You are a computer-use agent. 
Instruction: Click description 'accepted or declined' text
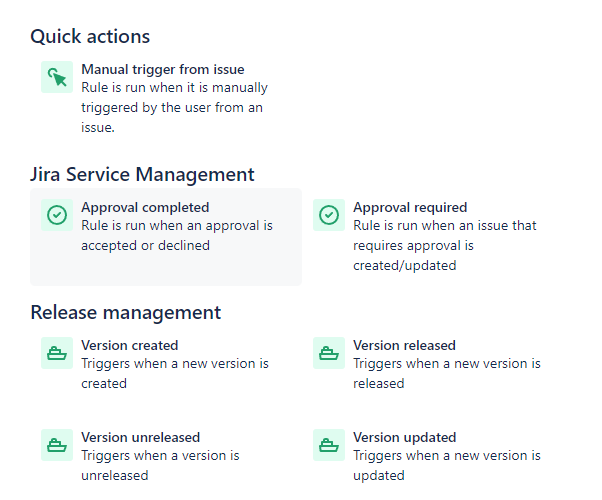coord(146,245)
